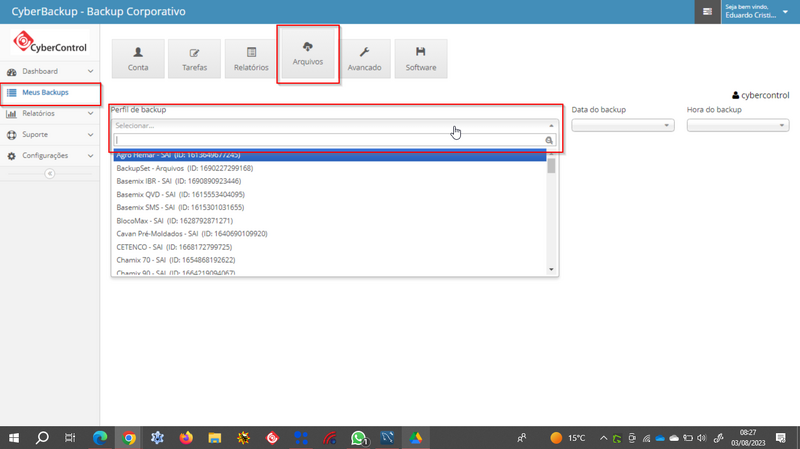Open the Eduardo user account dropdown
Image resolution: width=800 pixels, height=449 pixels.
click(757, 12)
